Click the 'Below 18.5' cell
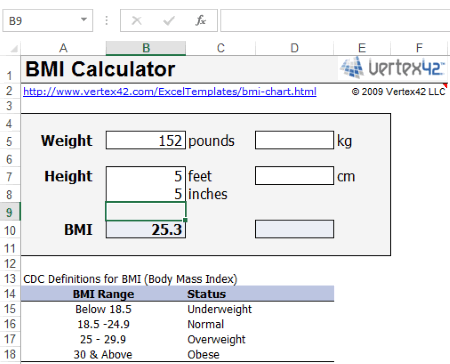 pos(103,309)
